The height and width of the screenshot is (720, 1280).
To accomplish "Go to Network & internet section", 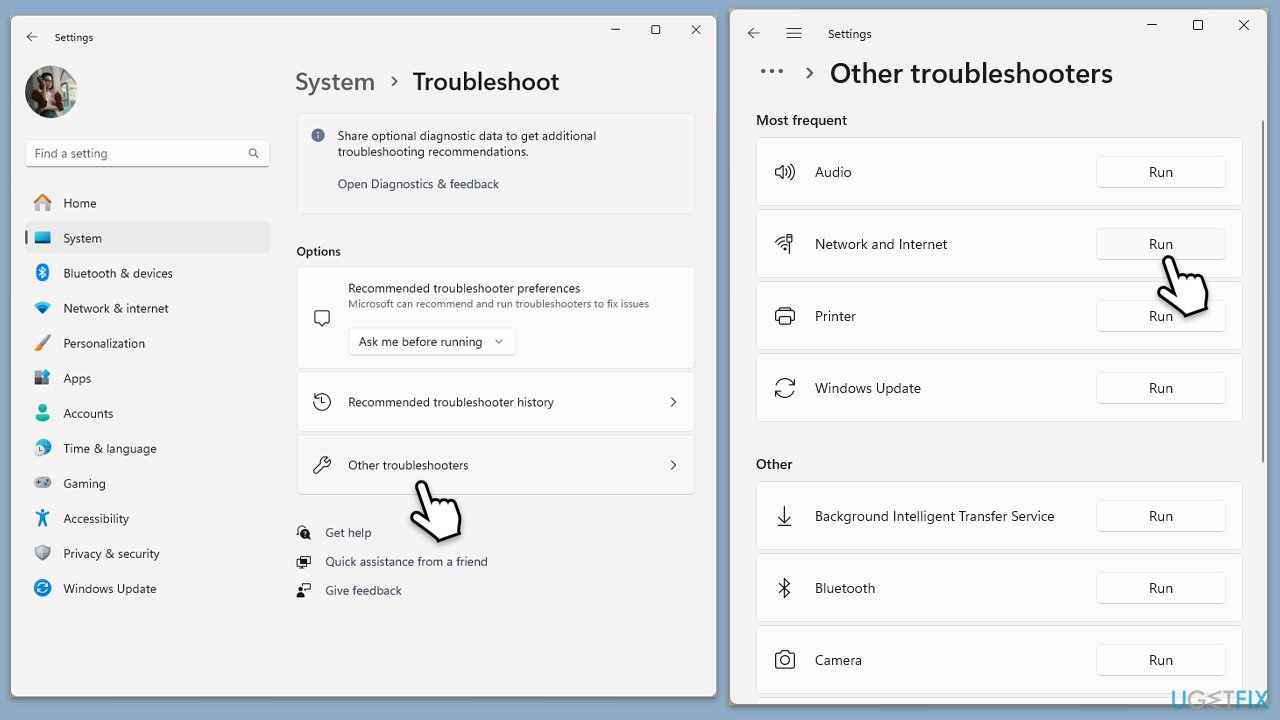I will pos(115,308).
